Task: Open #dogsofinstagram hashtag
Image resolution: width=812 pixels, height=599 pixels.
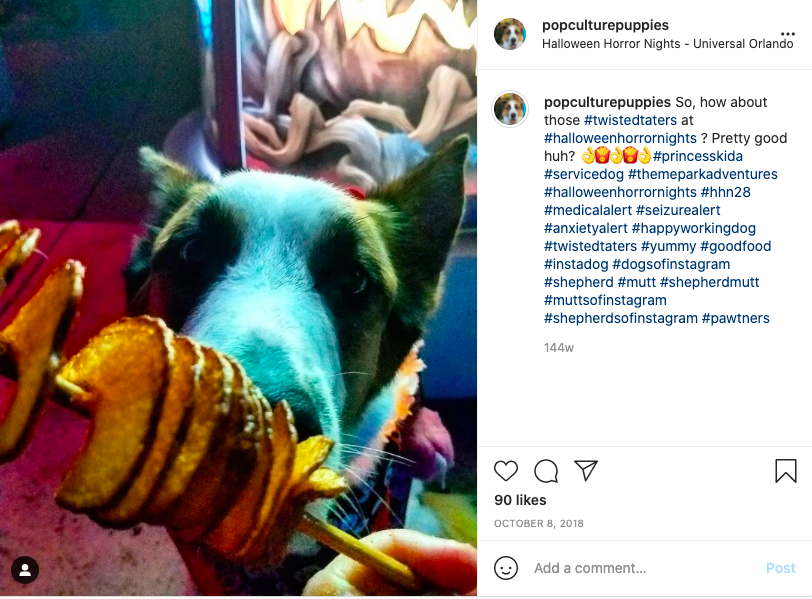Action: click(x=671, y=264)
